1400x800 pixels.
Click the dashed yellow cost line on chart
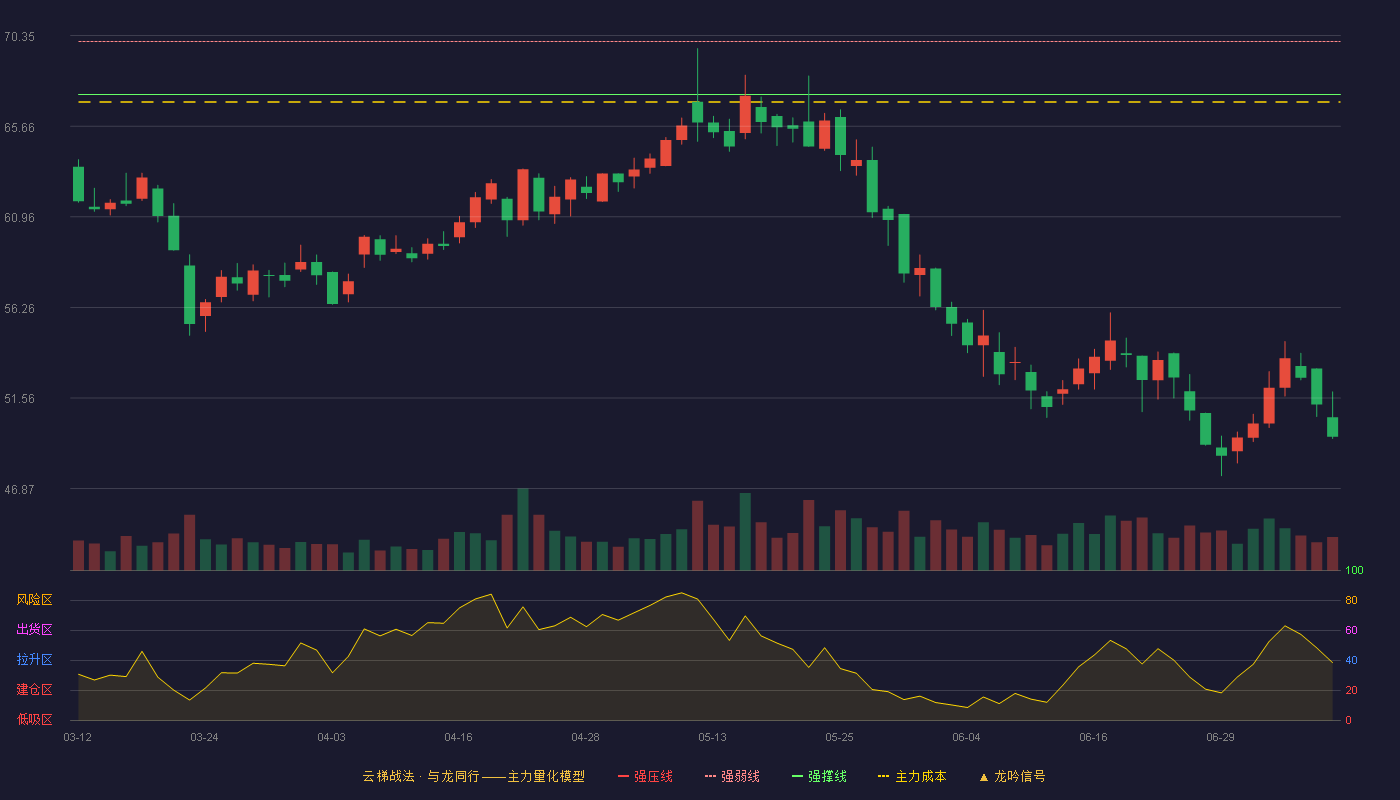coord(709,102)
